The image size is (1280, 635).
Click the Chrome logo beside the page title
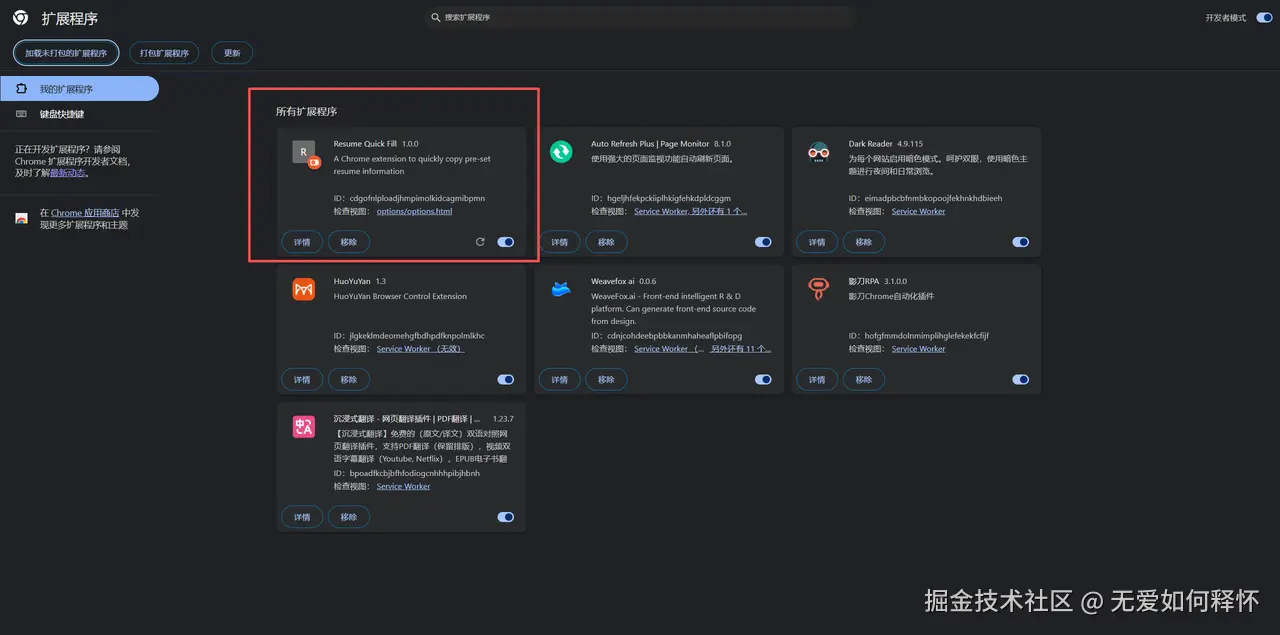click(20, 18)
